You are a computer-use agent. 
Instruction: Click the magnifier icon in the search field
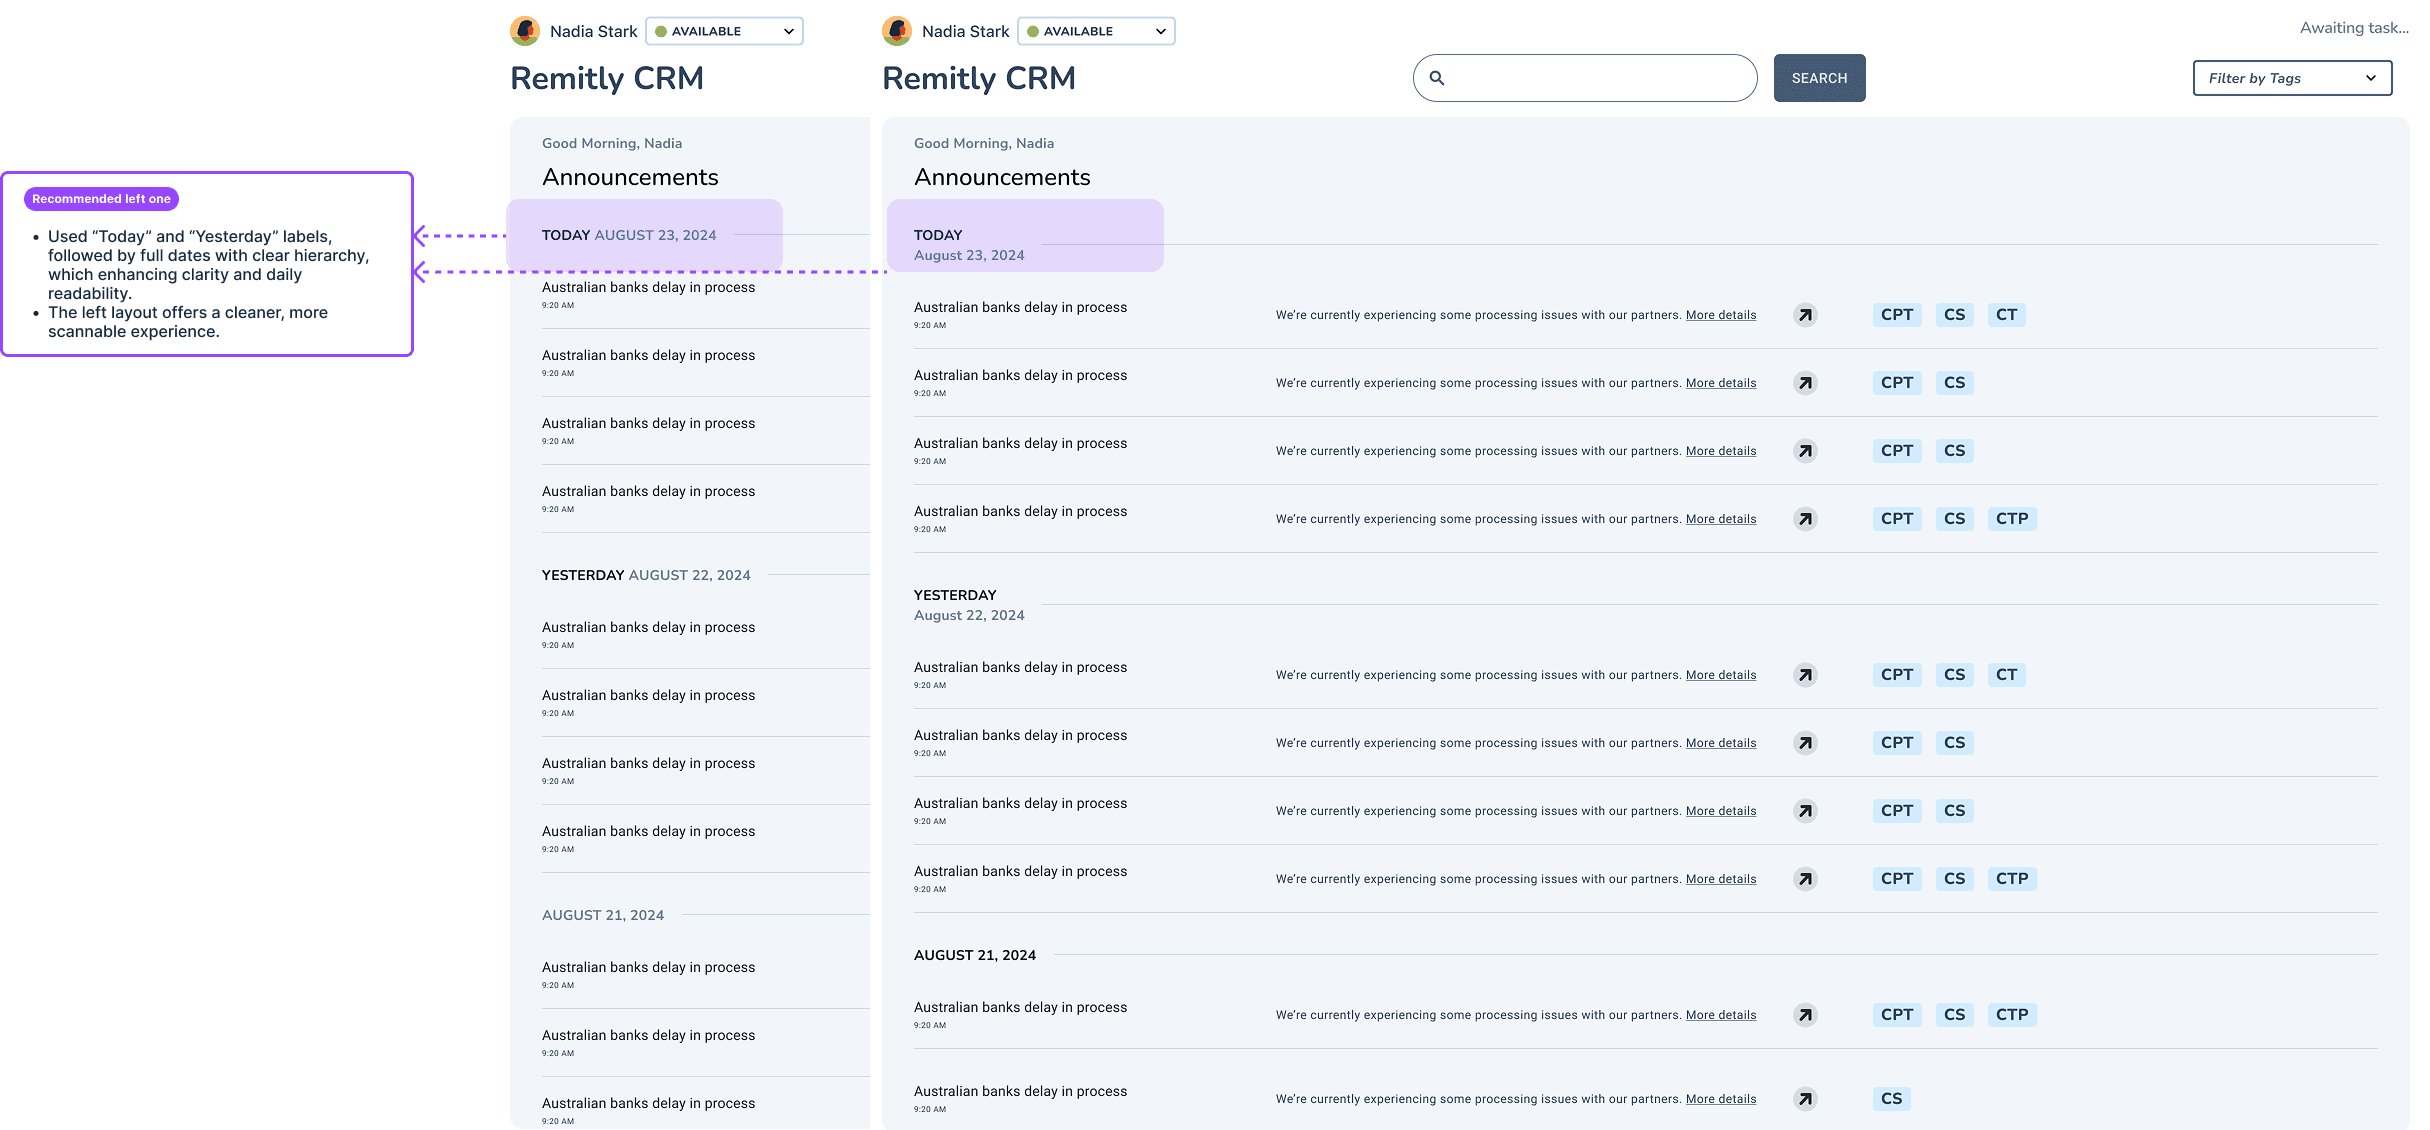pos(1437,78)
